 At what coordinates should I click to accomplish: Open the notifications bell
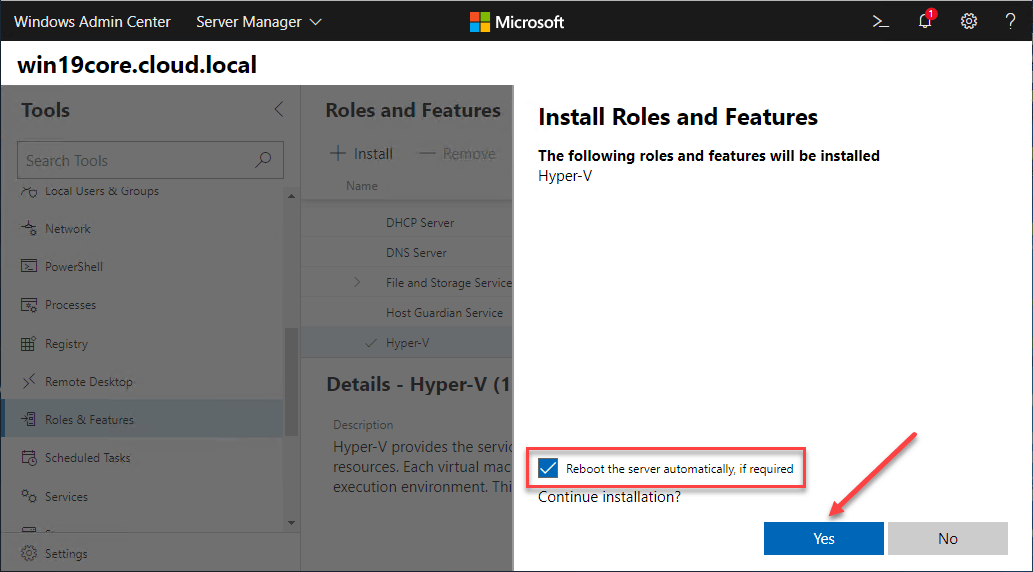click(926, 20)
